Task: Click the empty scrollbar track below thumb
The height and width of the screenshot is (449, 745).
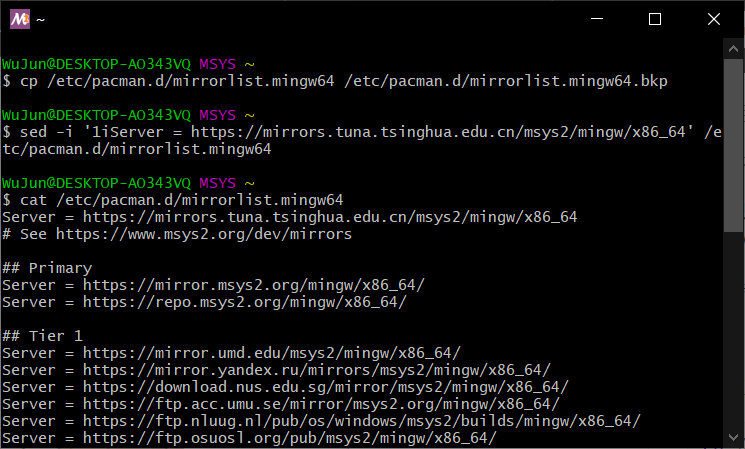Action: coord(733,330)
